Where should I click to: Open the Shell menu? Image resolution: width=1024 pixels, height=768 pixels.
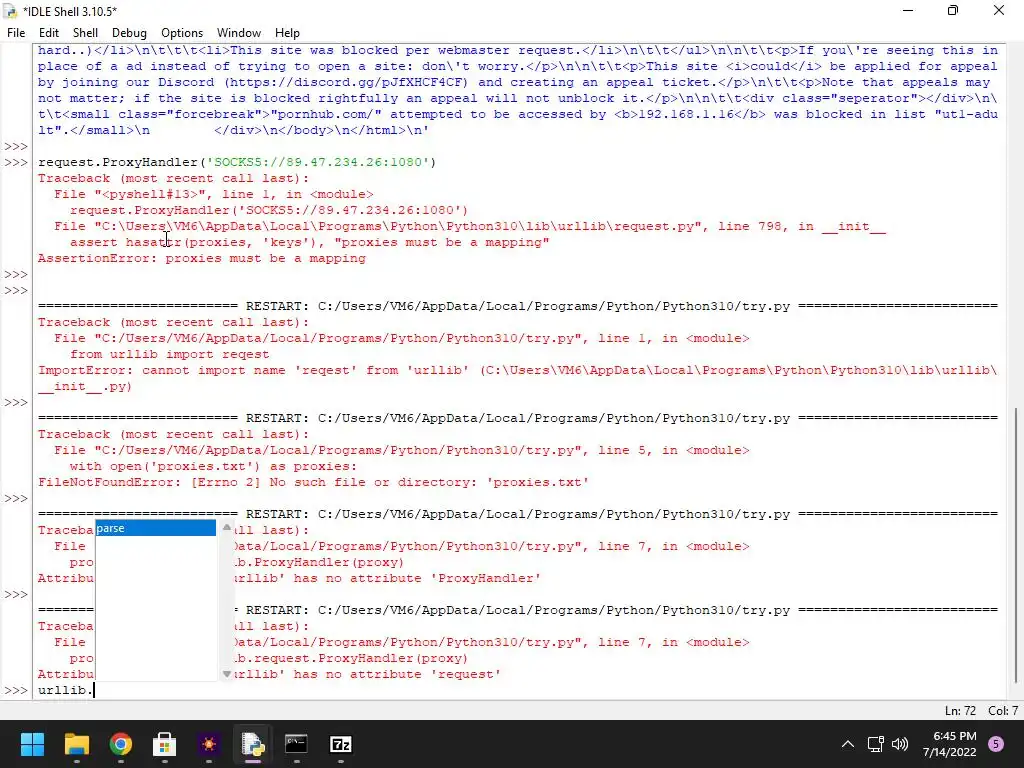(x=85, y=33)
